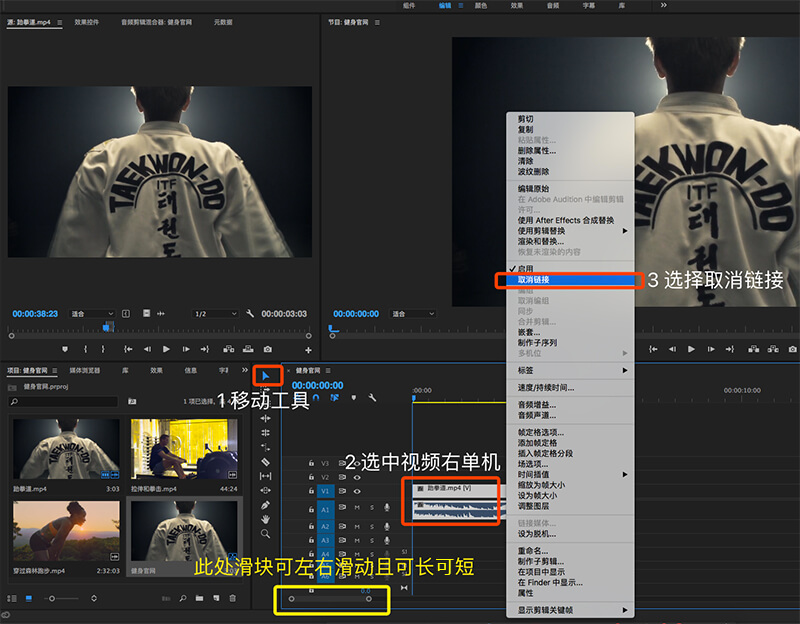The width and height of the screenshot is (800, 624).
Task: Open 显示剪辑关键帧 submenu
Action: (x=570, y=610)
